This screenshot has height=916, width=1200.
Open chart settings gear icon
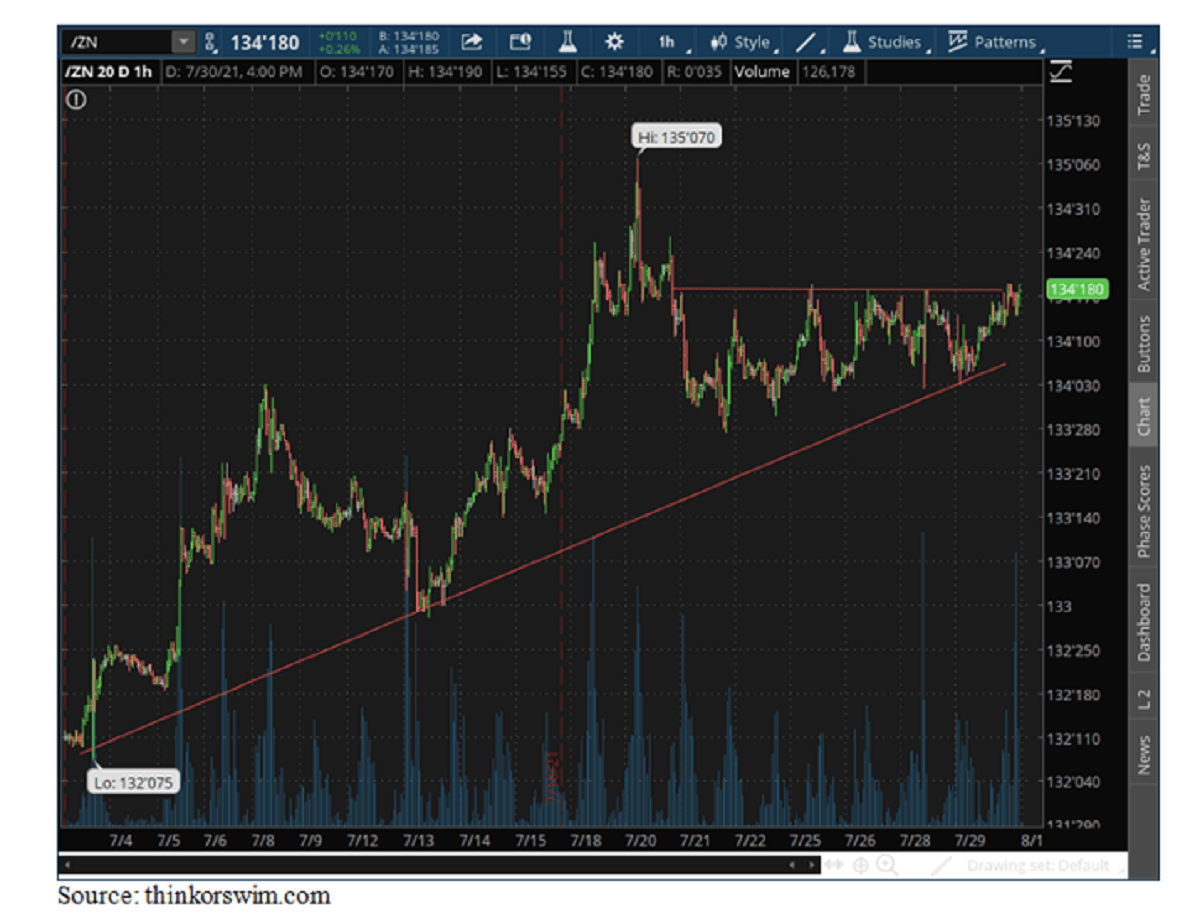pyautogui.click(x=614, y=42)
